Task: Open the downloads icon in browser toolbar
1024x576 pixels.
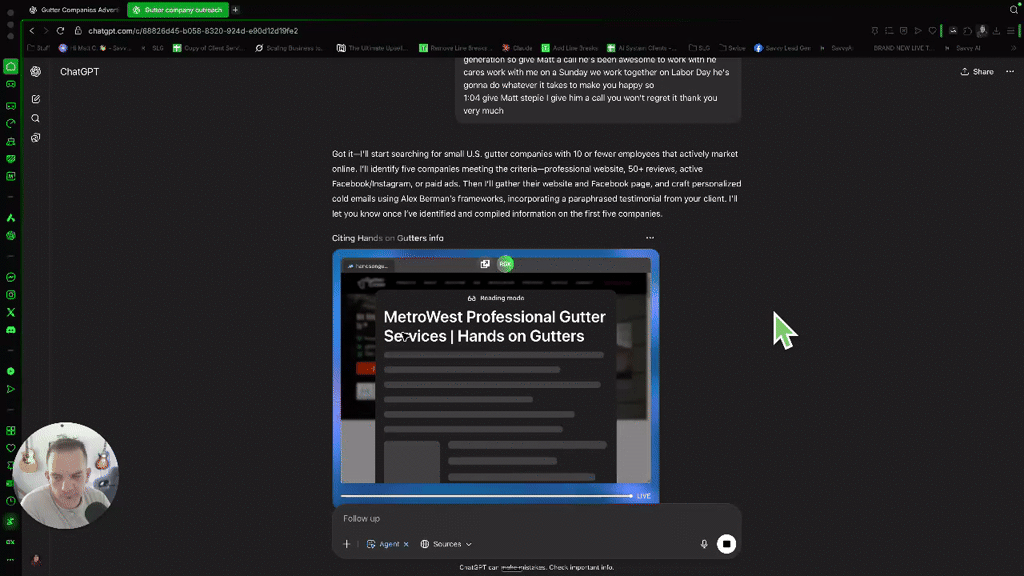Action: click(x=996, y=31)
